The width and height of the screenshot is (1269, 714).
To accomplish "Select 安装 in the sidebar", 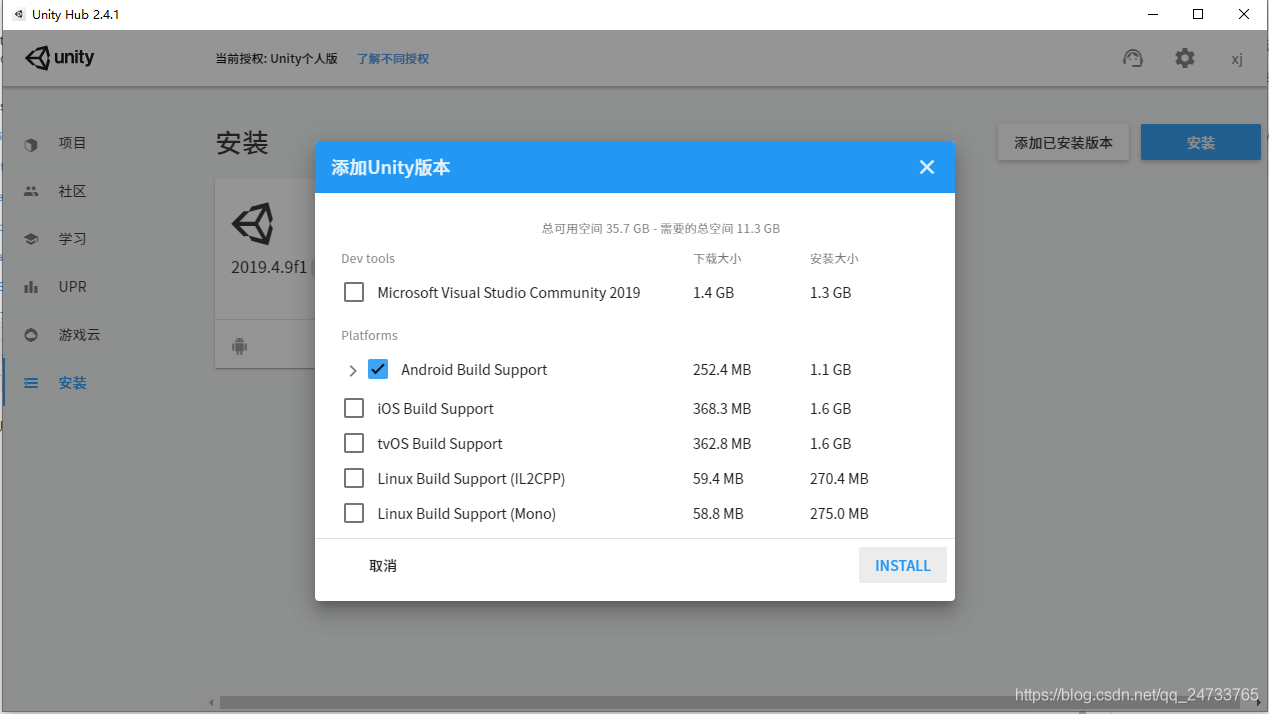I will click(73, 383).
